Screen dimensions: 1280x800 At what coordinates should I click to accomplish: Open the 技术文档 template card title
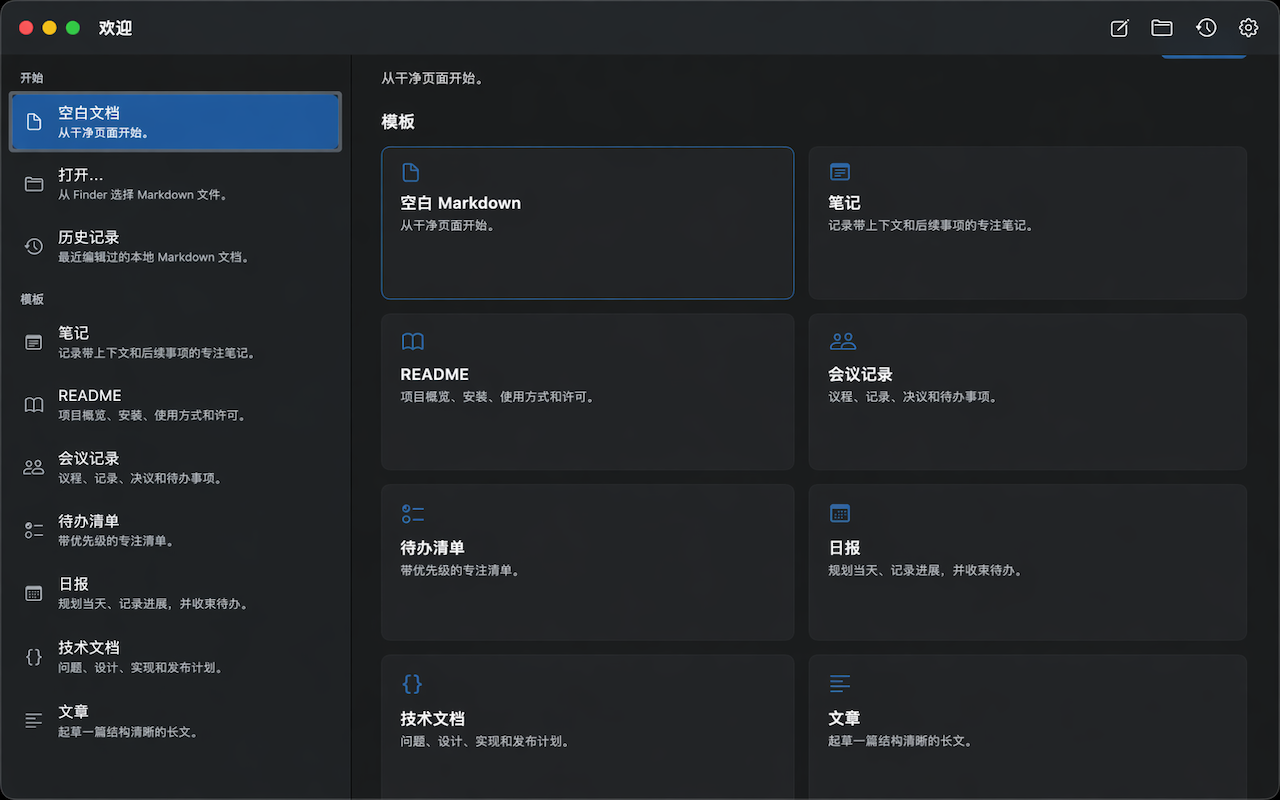pyautogui.click(x=433, y=719)
